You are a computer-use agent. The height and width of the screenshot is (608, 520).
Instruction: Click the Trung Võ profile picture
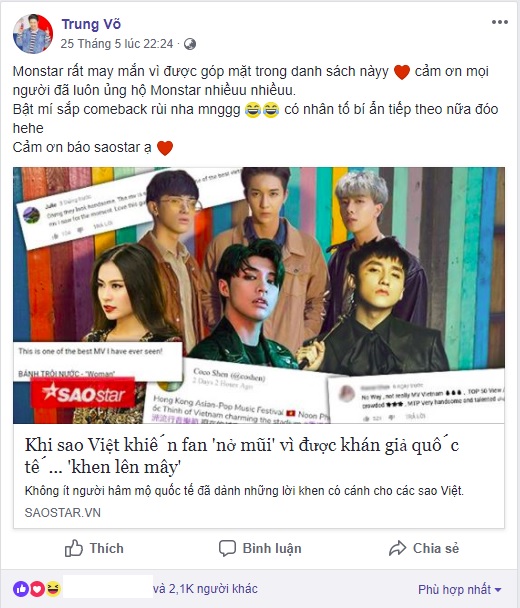[33, 34]
